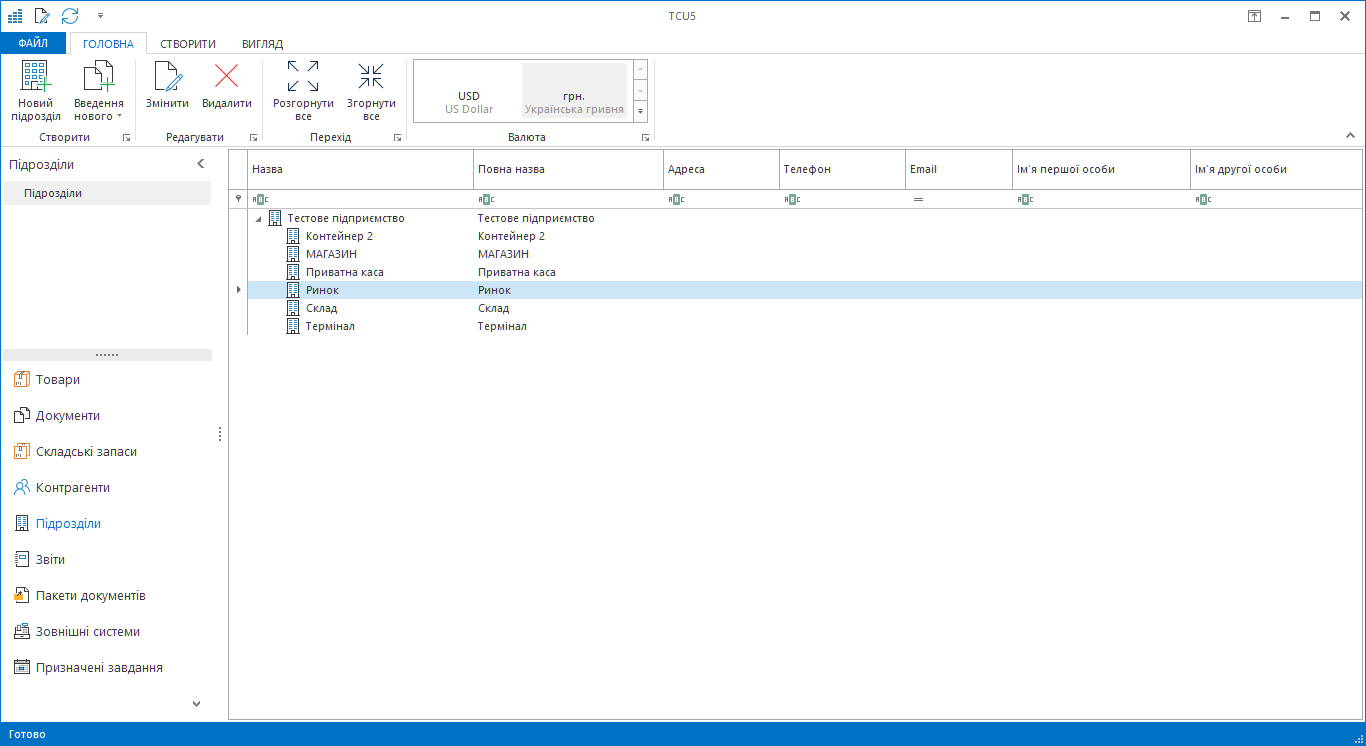Image resolution: width=1366 pixels, height=746 pixels.
Task: Sort by the Адреса column header
Action: point(721,169)
